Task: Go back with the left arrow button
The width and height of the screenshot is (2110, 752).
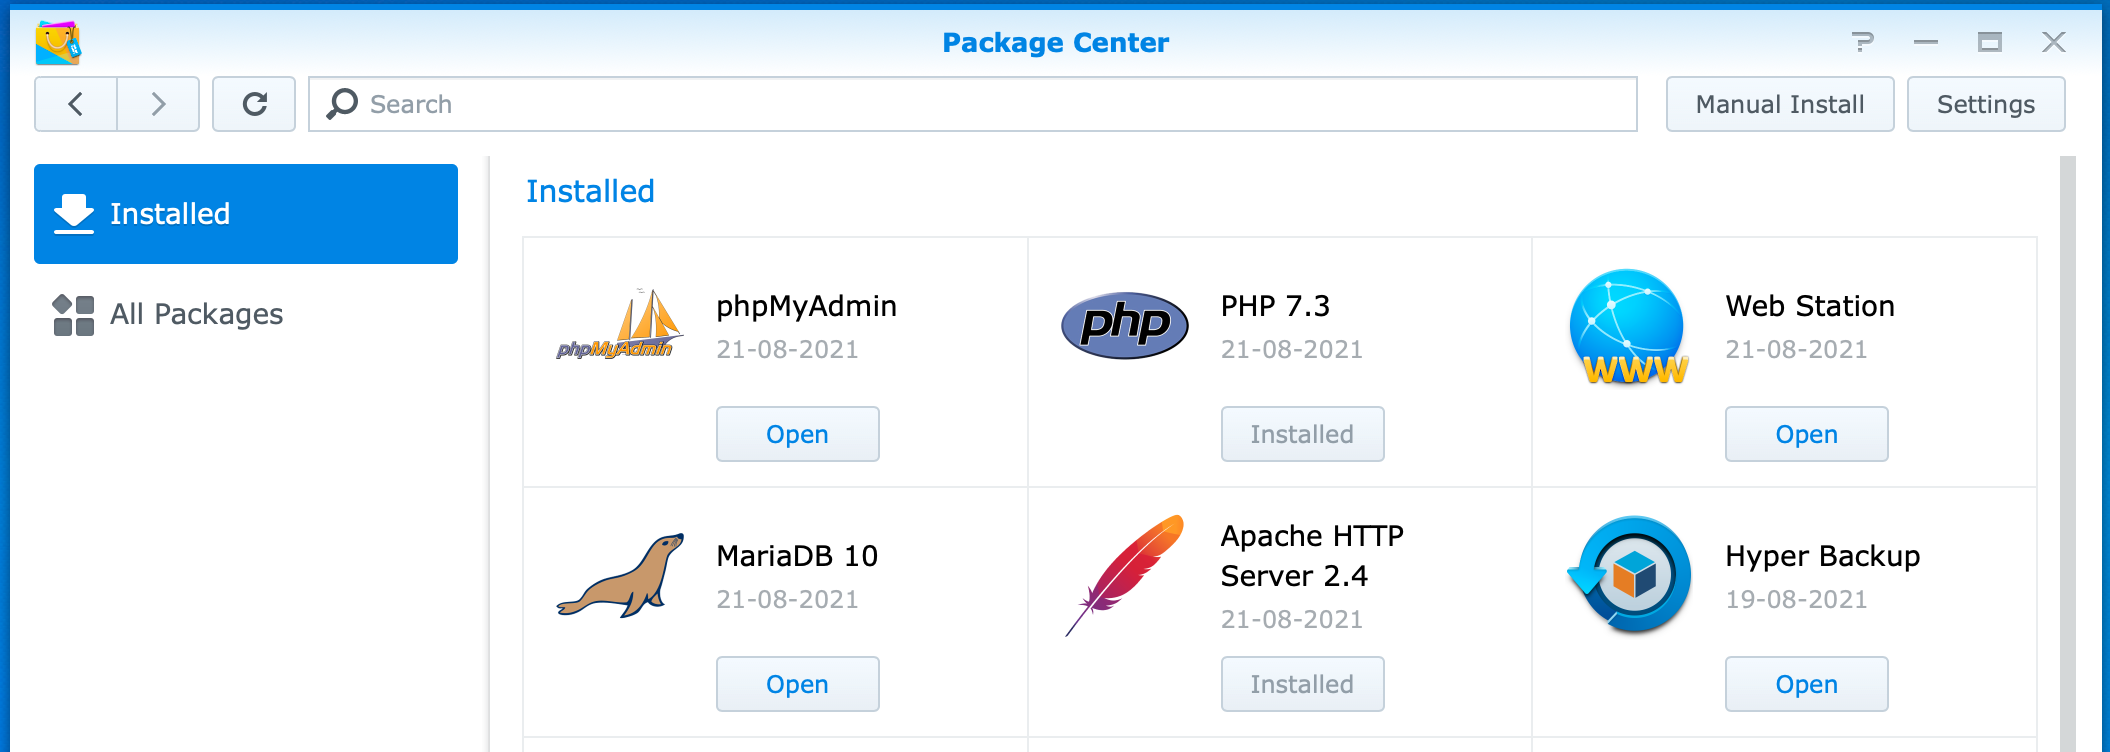Action: [x=76, y=104]
